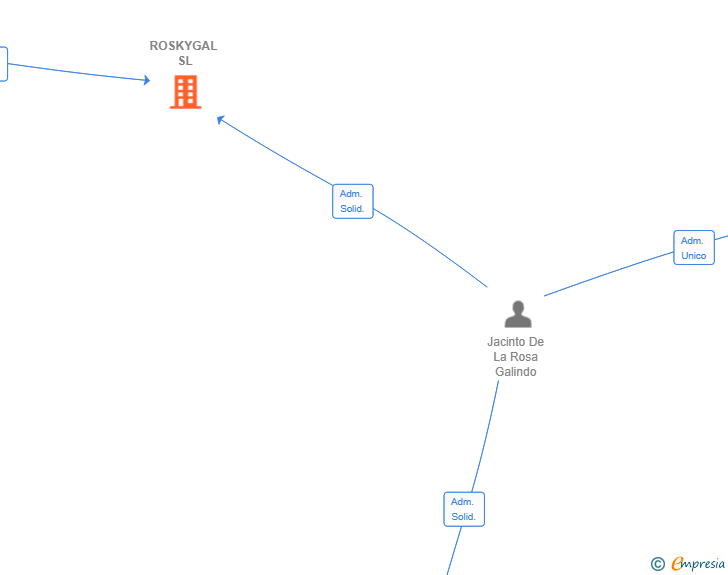Click the copyright symbol beside Empresia

coord(657,564)
